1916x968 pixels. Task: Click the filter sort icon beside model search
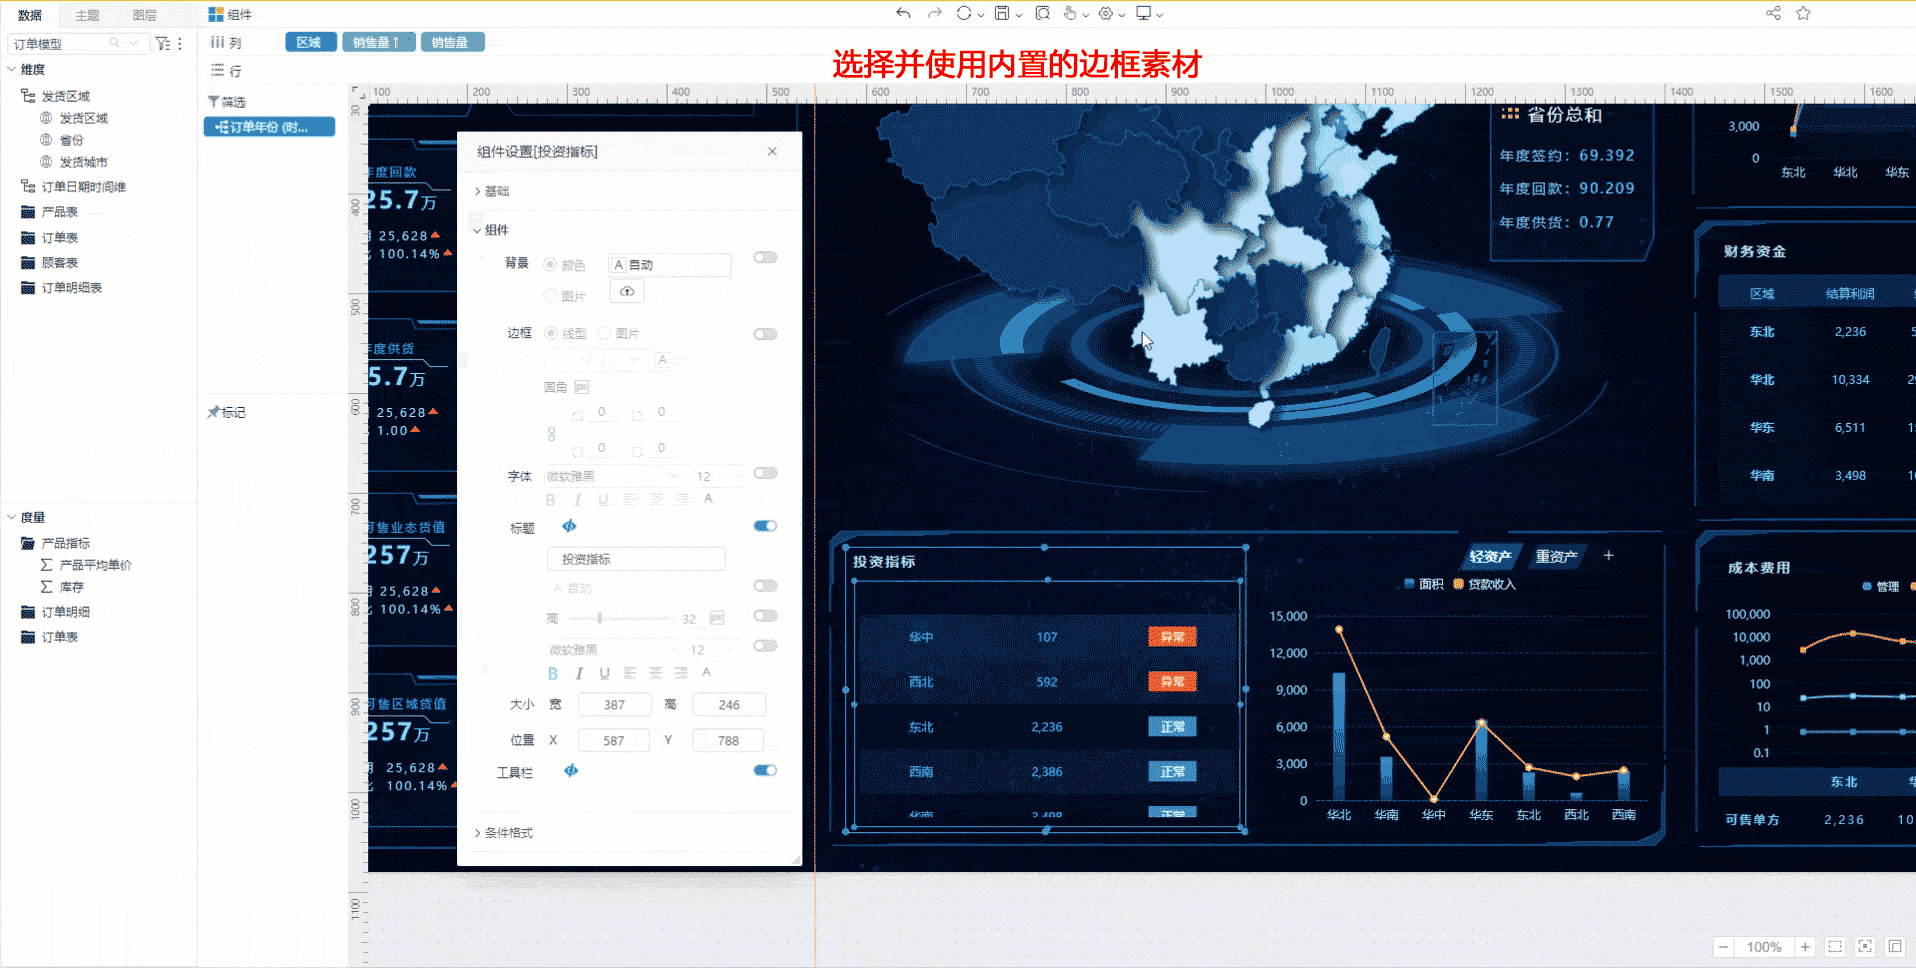[163, 43]
